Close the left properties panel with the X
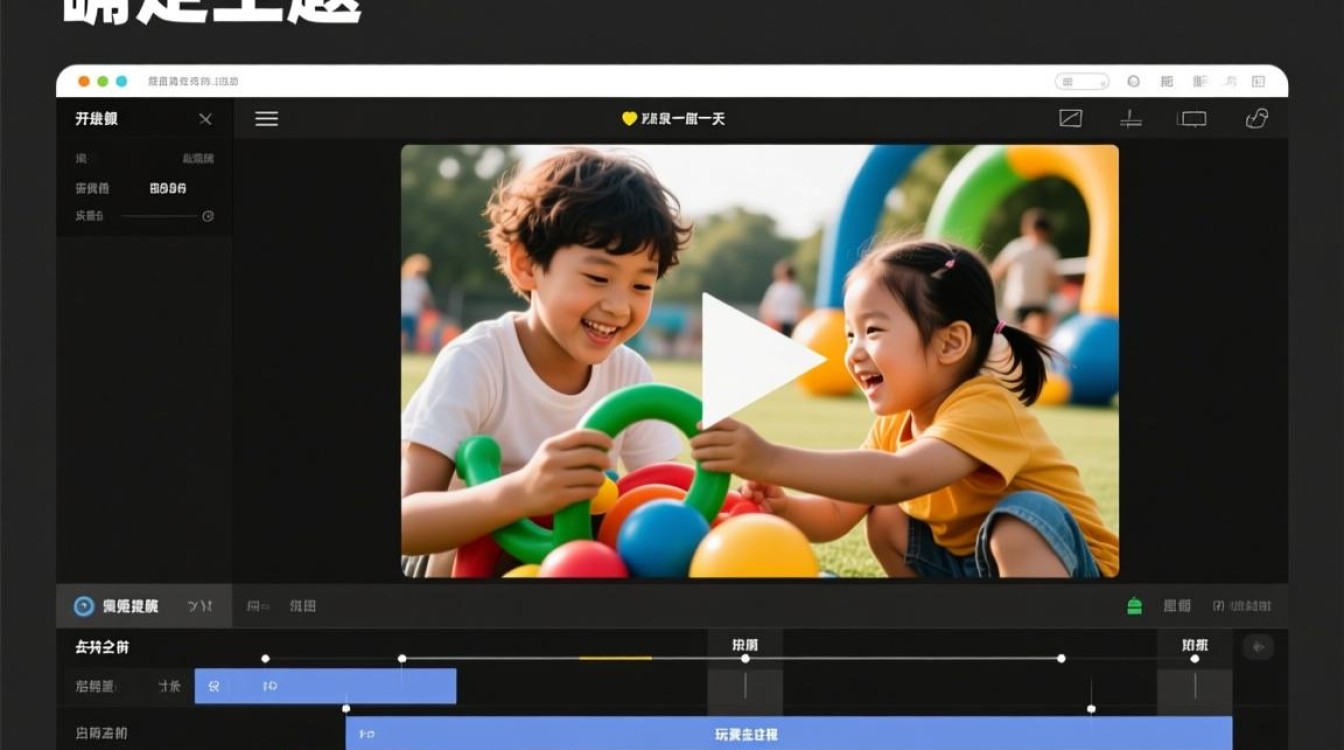Image resolution: width=1344 pixels, height=750 pixels. pyautogui.click(x=205, y=119)
